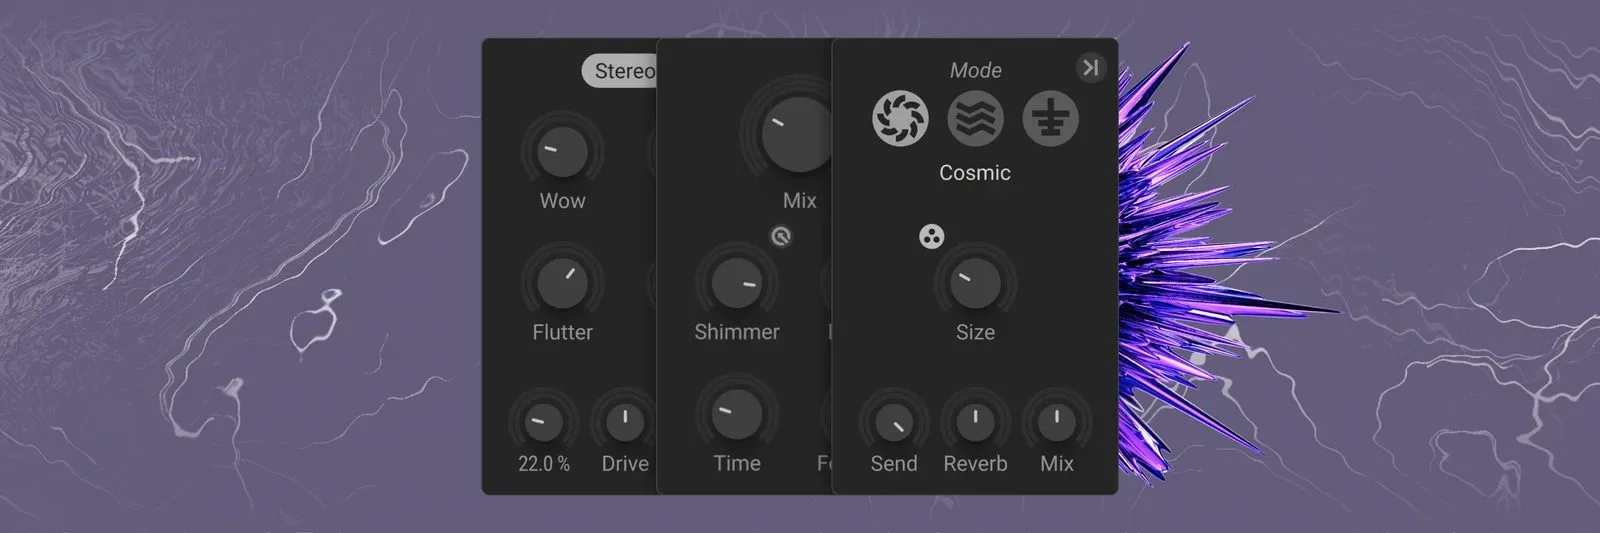The width and height of the screenshot is (1600, 533).
Task: Select the third reverb mode icon
Action: [x=1050, y=118]
